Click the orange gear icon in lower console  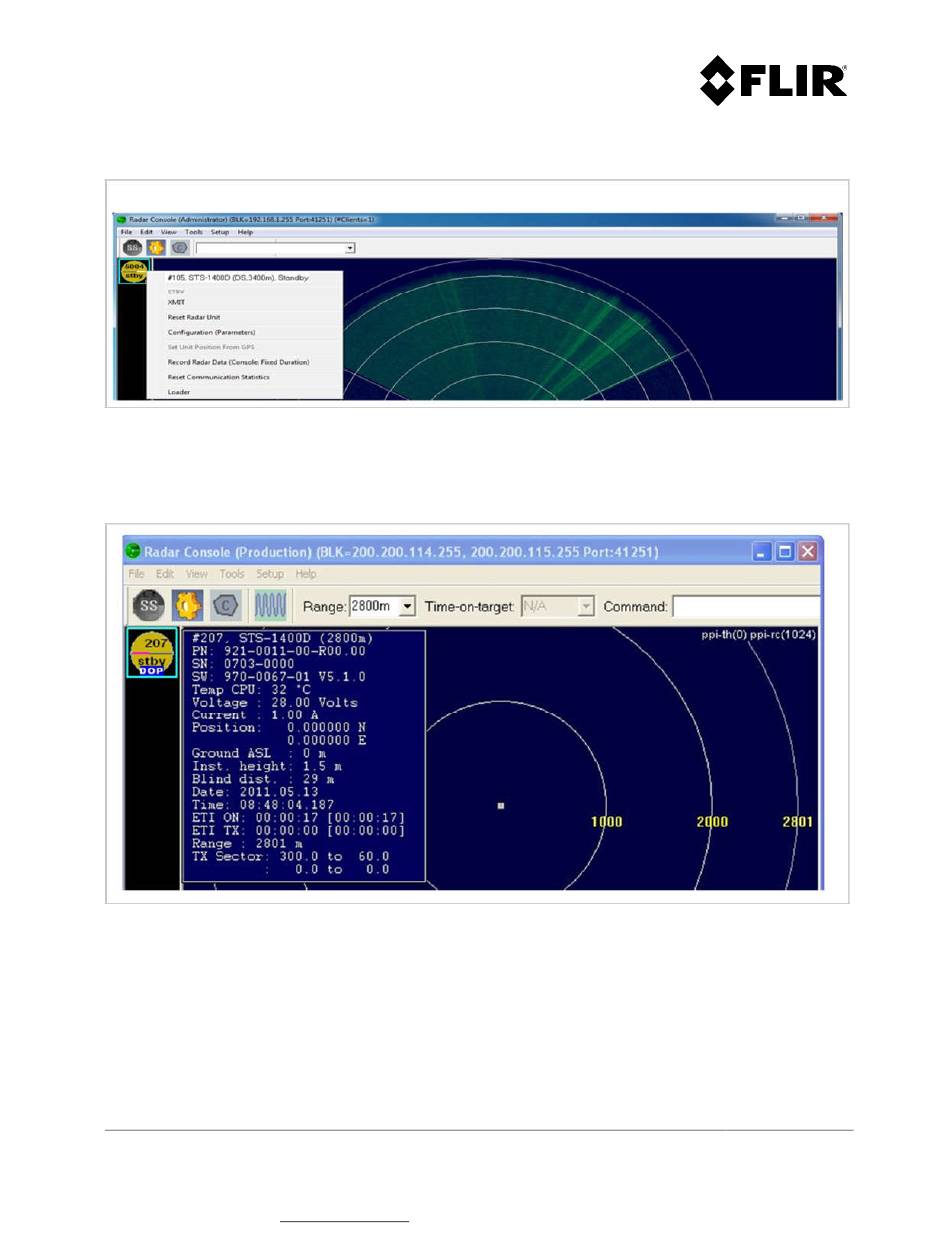(188, 606)
